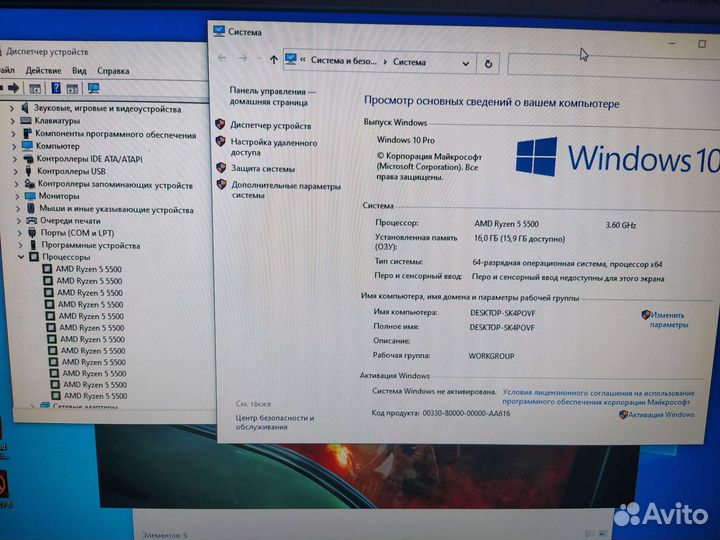Open Центр безопасности и обслуживания link
Screen dimensions: 720x540
tap(275, 422)
